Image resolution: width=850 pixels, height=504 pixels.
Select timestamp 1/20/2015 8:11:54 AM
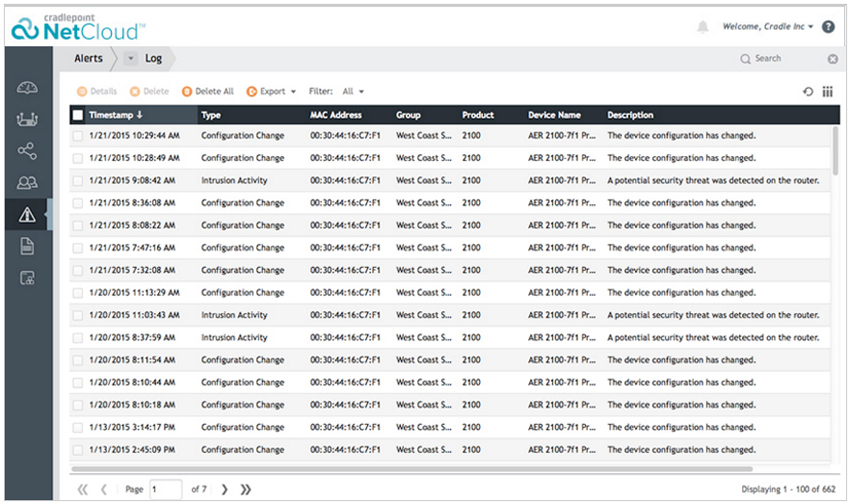[x=132, y=360]
